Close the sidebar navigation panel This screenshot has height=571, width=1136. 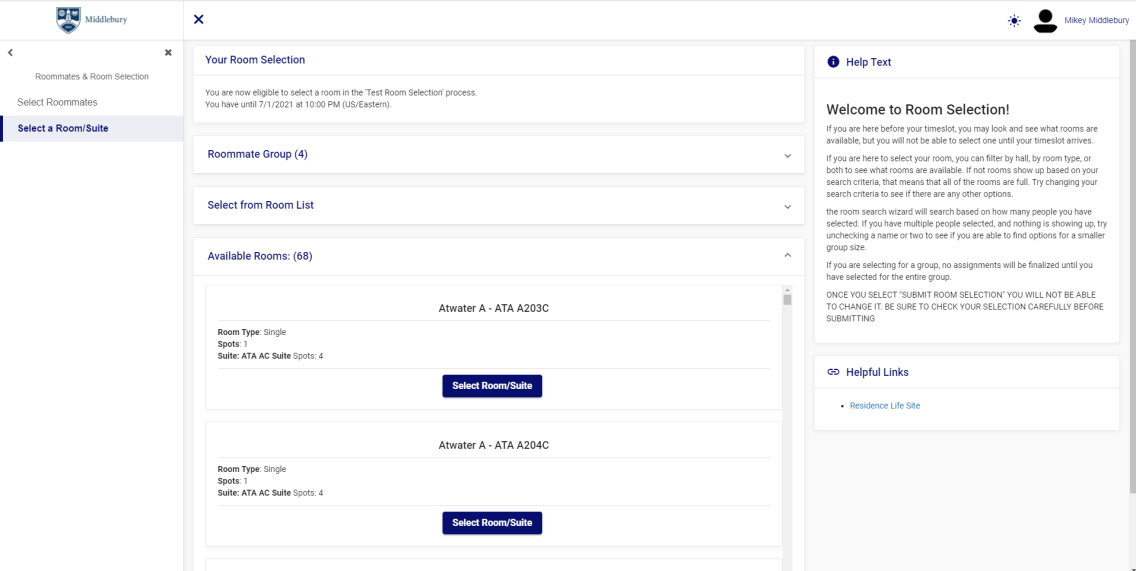pyautogui.click(x=168, y=52)
